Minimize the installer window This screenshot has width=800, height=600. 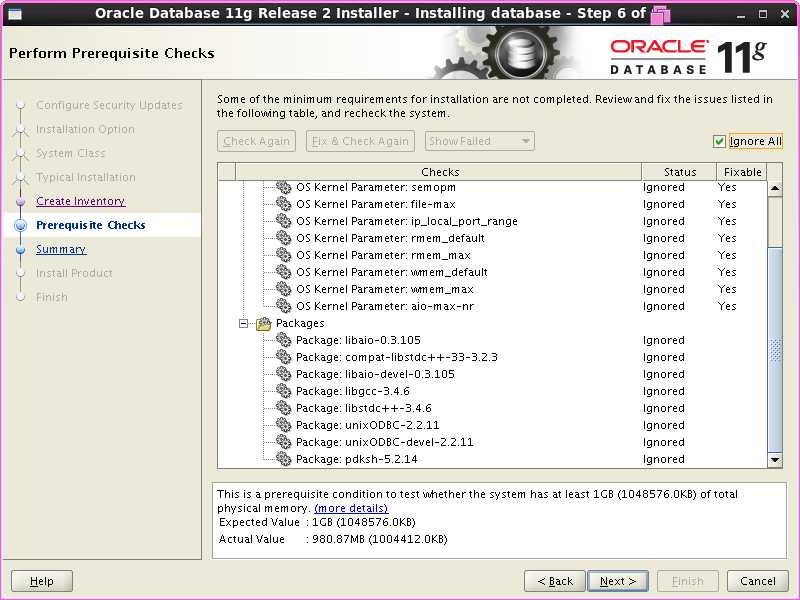click(x=741, y=14)
